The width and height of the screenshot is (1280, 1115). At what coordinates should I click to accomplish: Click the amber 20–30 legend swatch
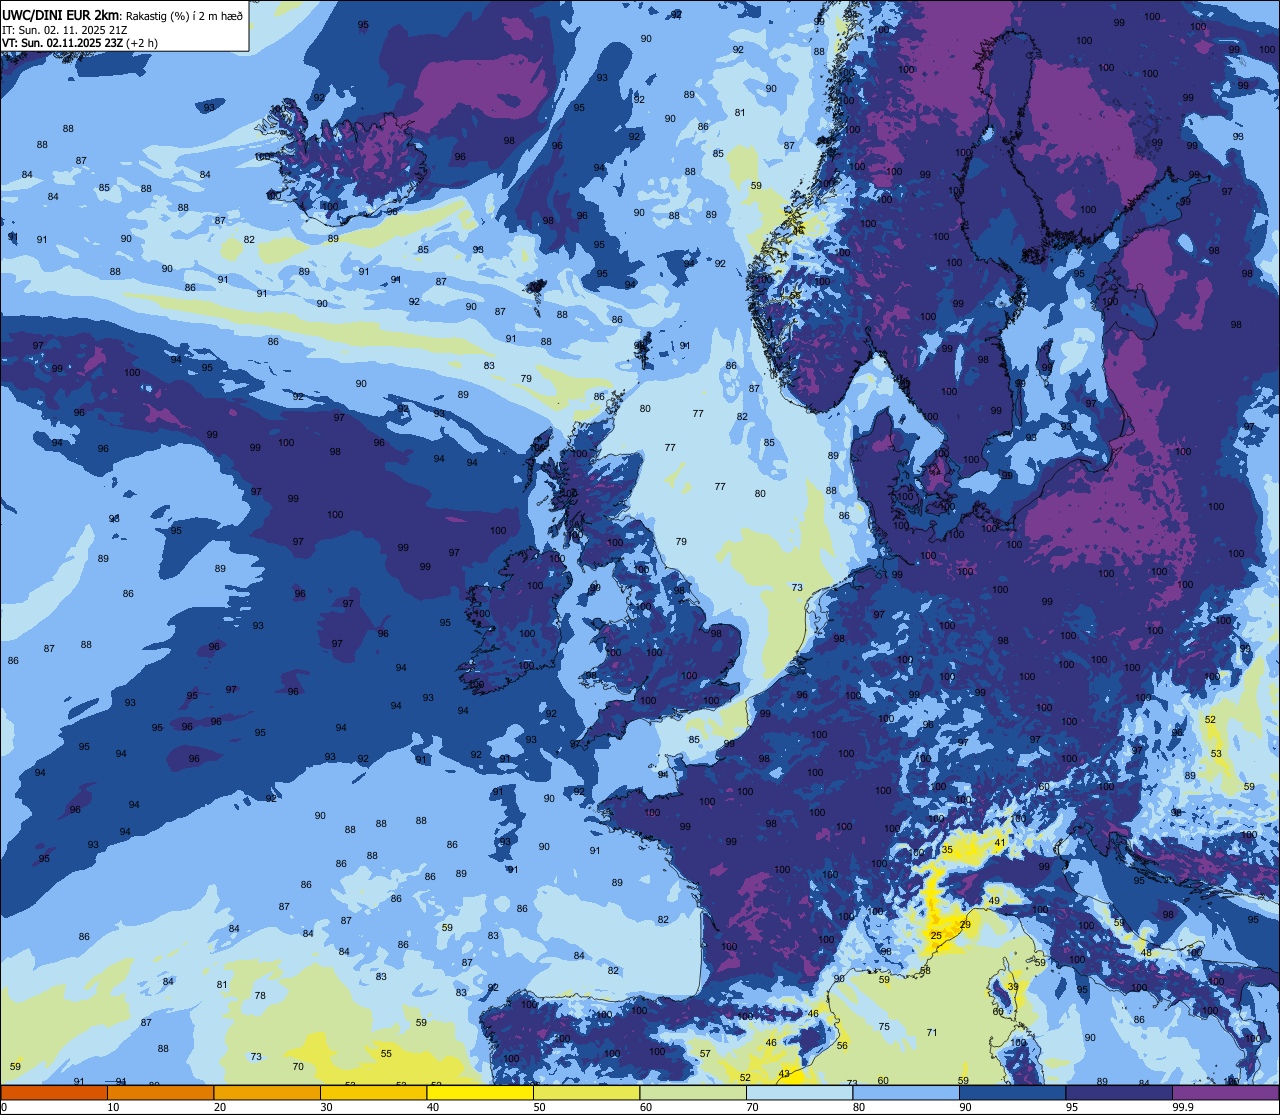(267, 1093)
